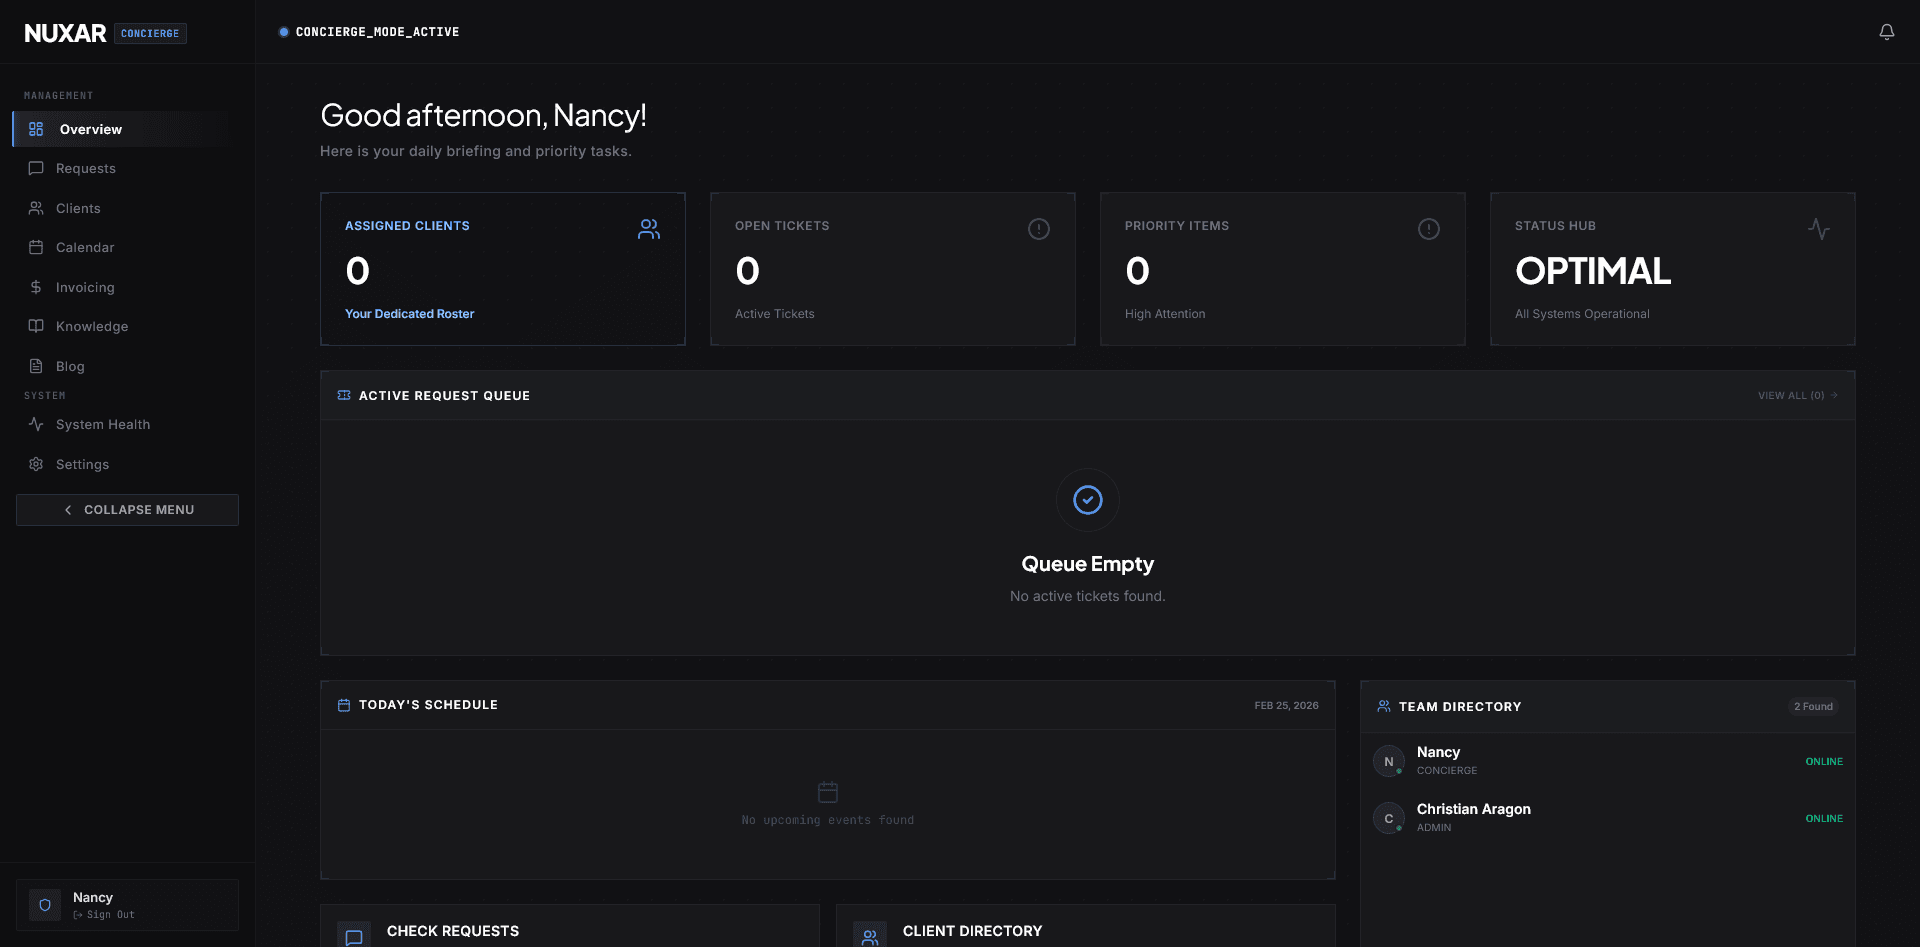The width and height of the screenshot is (1920, 947).
Task: Open System Health from sidebar
Action: click(x=103, y=425)
